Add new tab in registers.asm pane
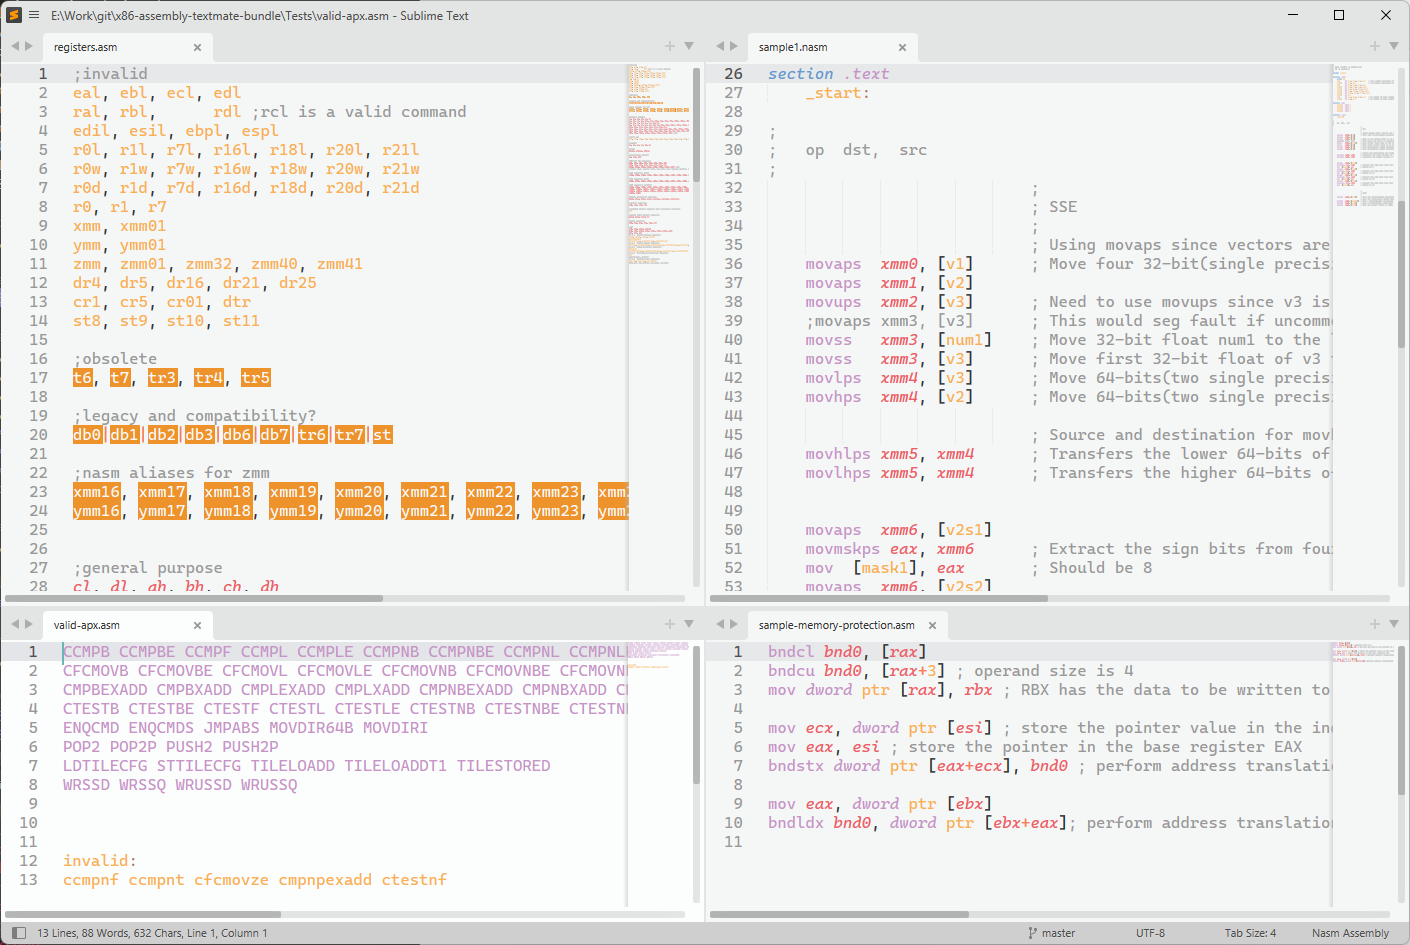 670,46
